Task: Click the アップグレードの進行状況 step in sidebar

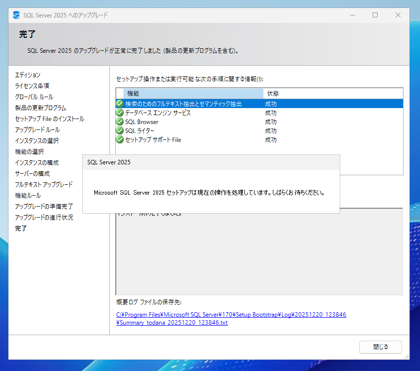Action: click(x=44, y=217)
